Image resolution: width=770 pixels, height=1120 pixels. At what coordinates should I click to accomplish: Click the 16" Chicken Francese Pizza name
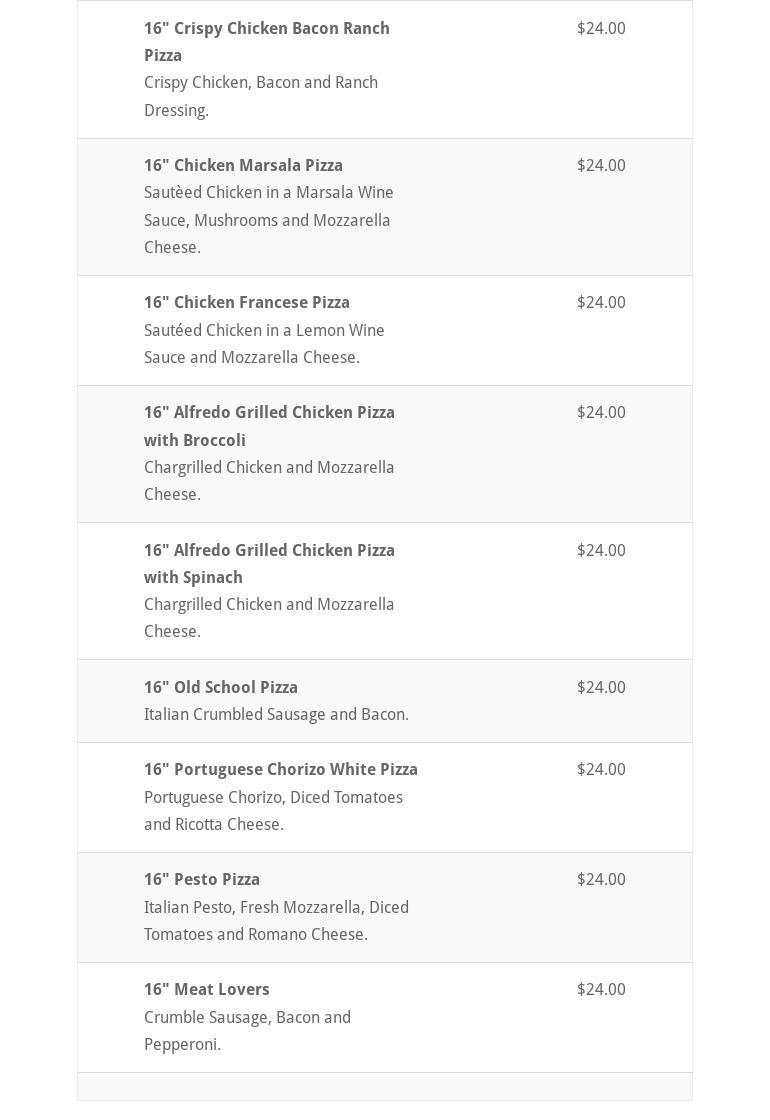click(247, 302)
